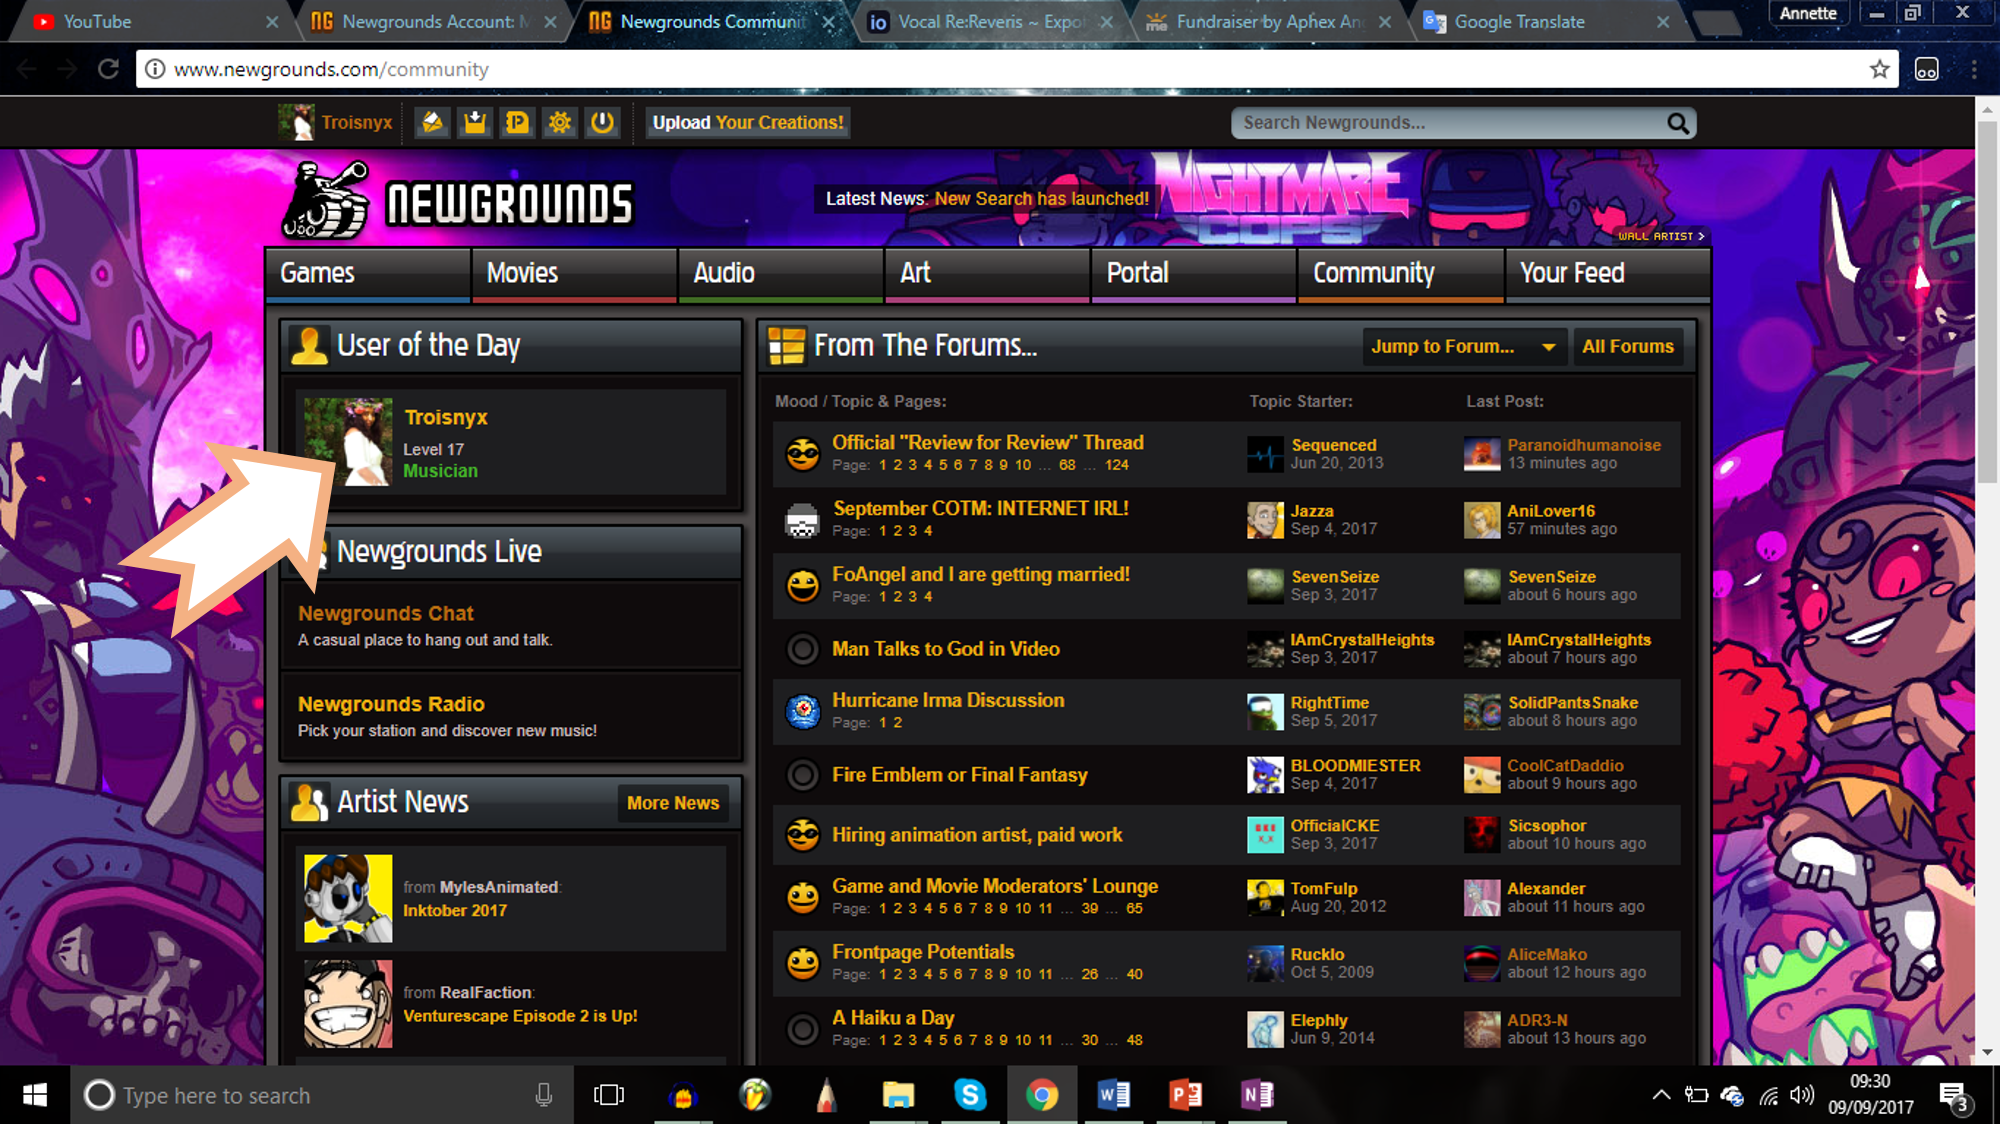Open the Portal navigation menu
Image resolution: width=2000 pixels, height=1124 pixels.
pos(1194,273)
